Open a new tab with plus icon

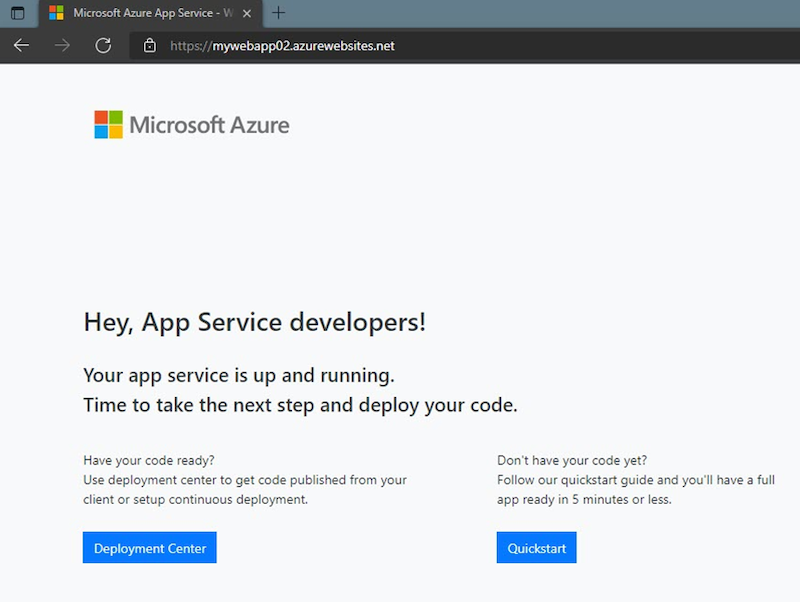pos(279,13)
